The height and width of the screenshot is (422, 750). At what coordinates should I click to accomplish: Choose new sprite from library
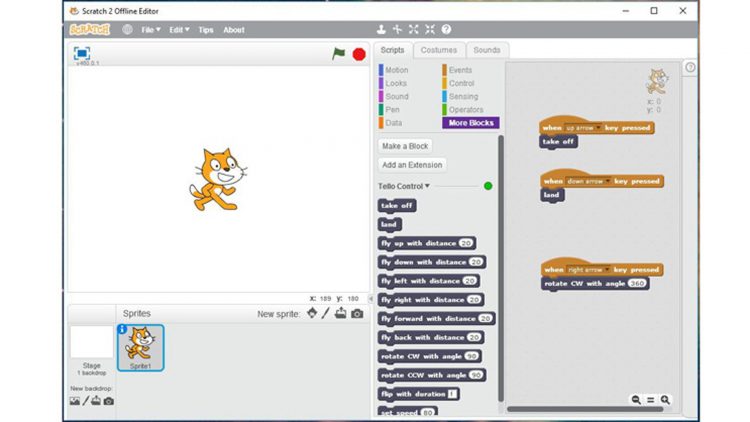coord(312,313)
